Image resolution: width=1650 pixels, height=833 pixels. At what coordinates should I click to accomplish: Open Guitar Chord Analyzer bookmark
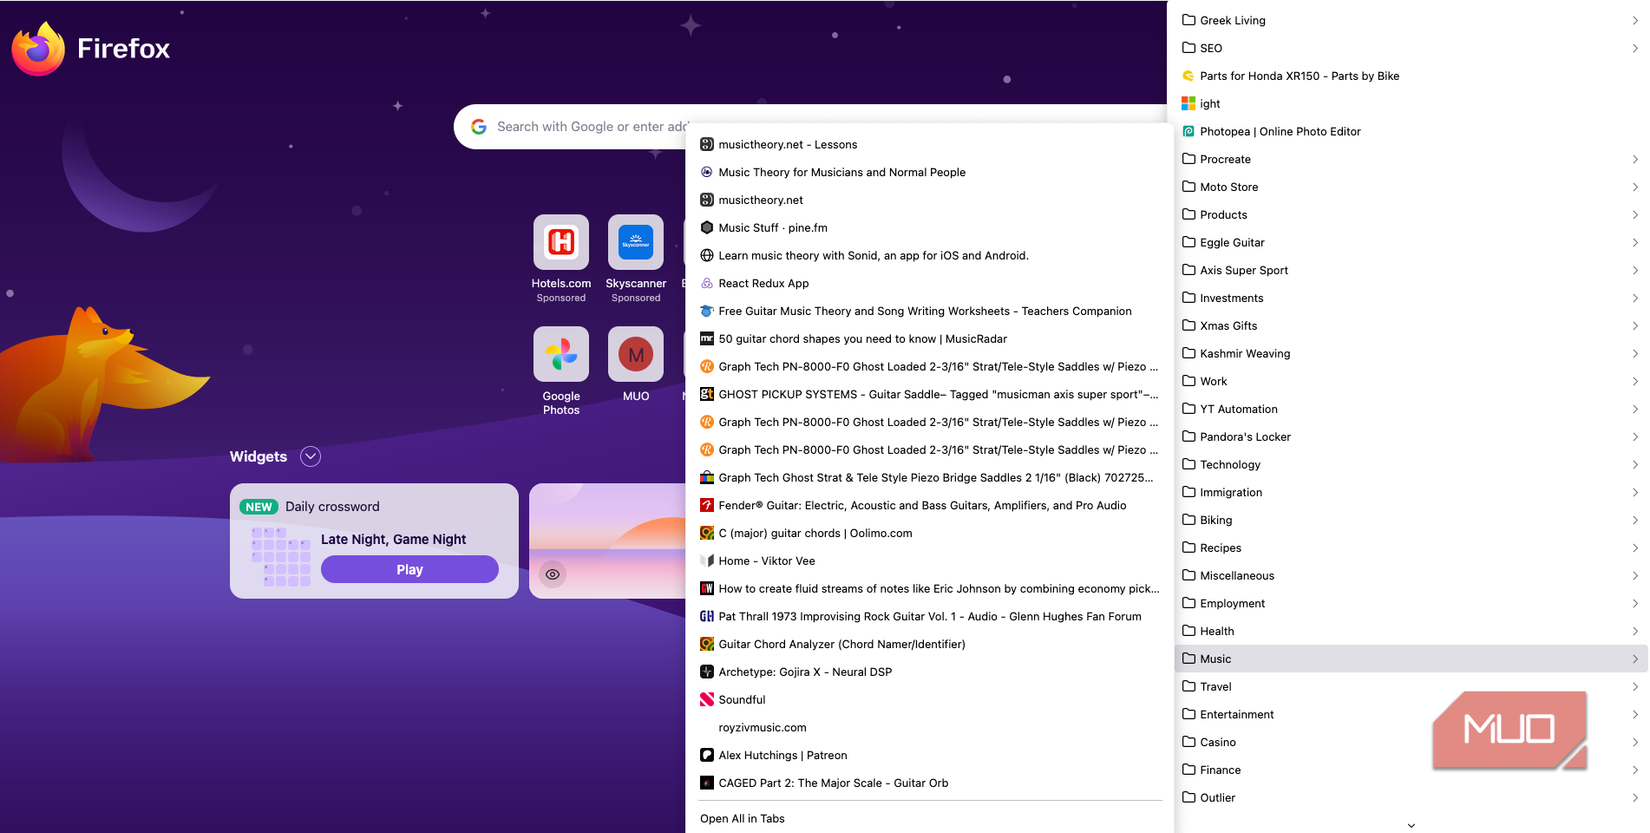[x=930, y=644]
